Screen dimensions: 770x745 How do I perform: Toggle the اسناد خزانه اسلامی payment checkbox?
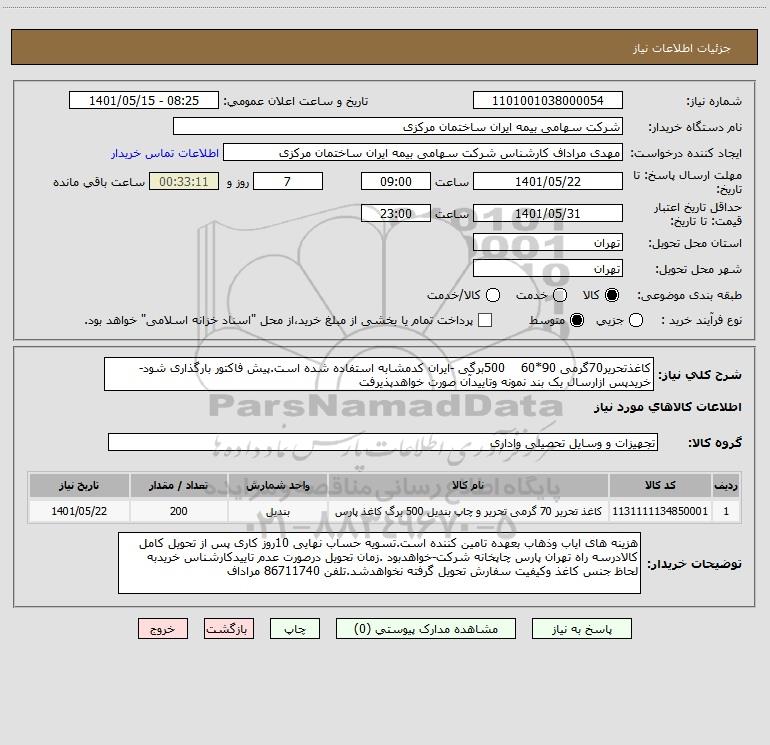click(x=485, y=320)
